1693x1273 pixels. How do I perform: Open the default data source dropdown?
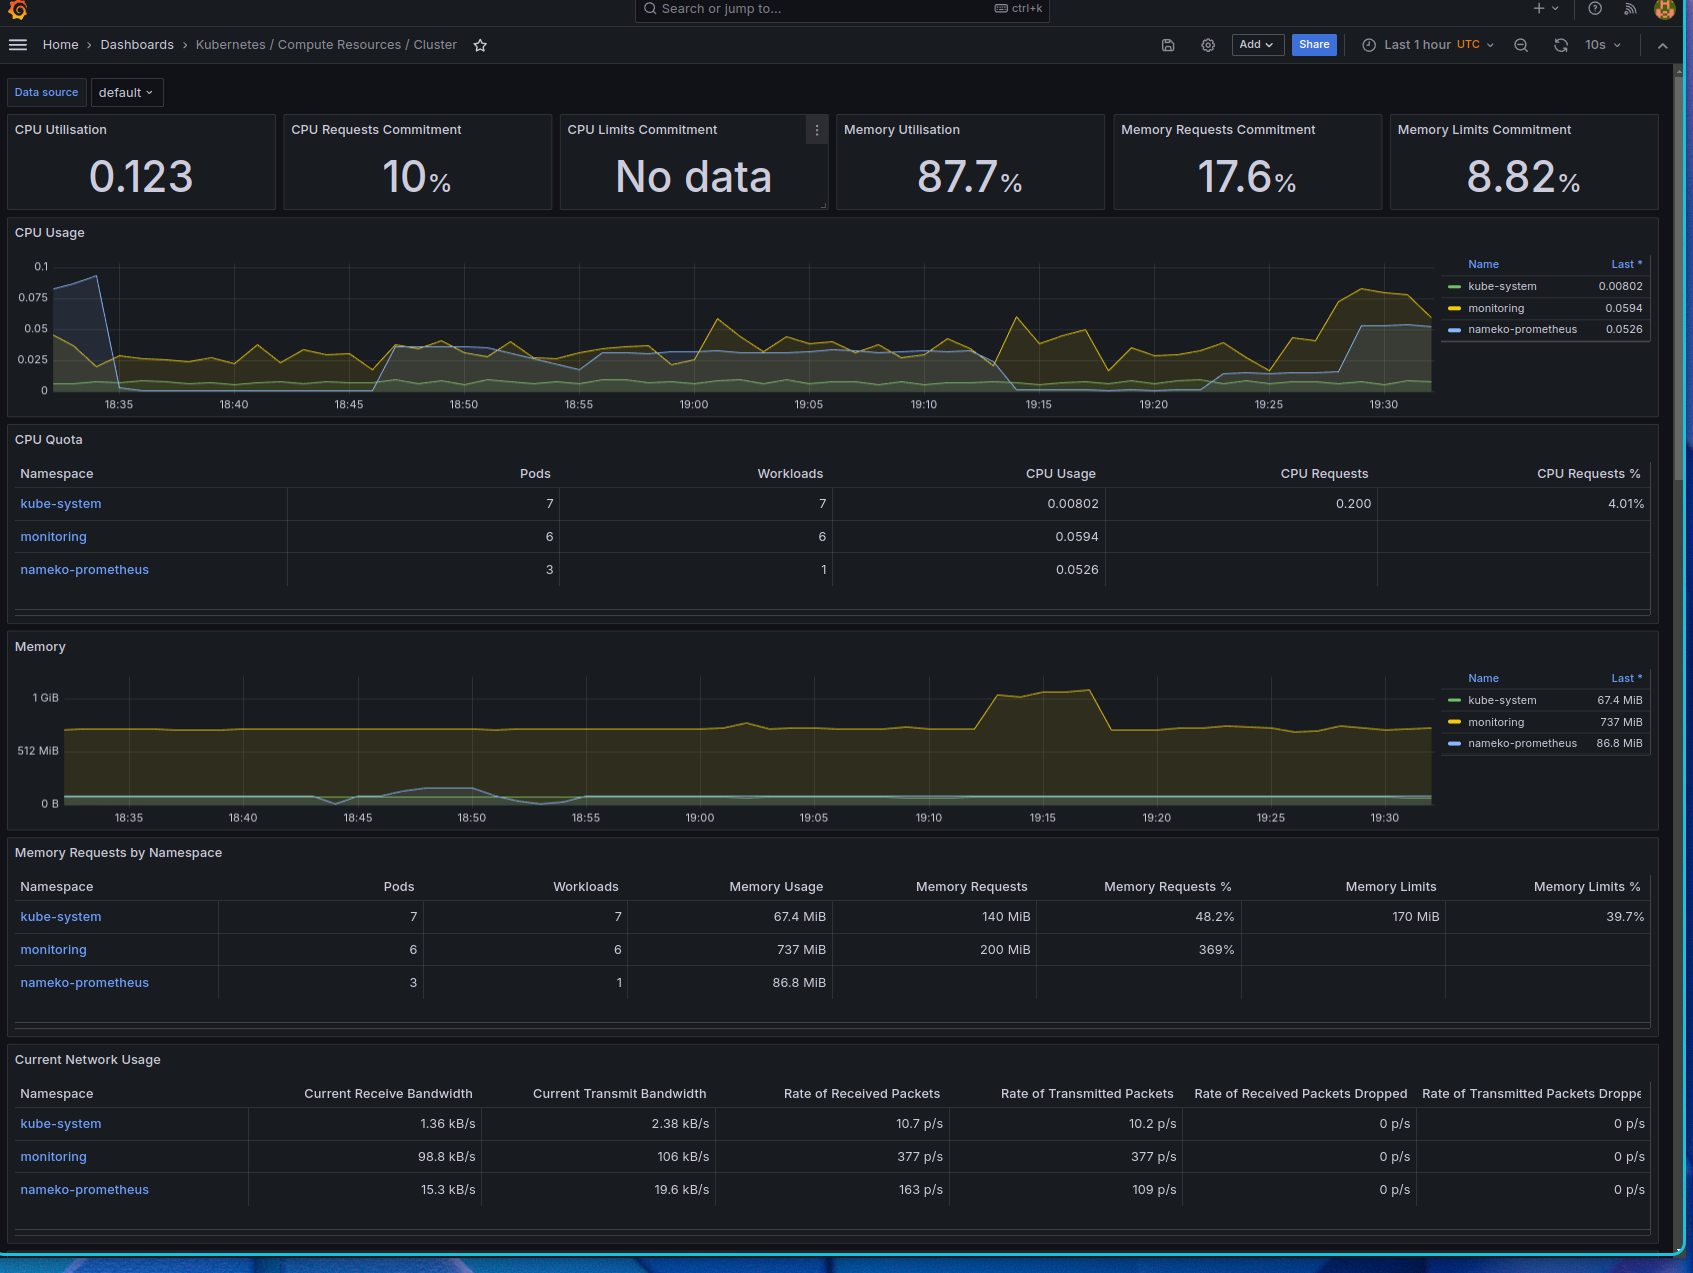pos(127,93)
